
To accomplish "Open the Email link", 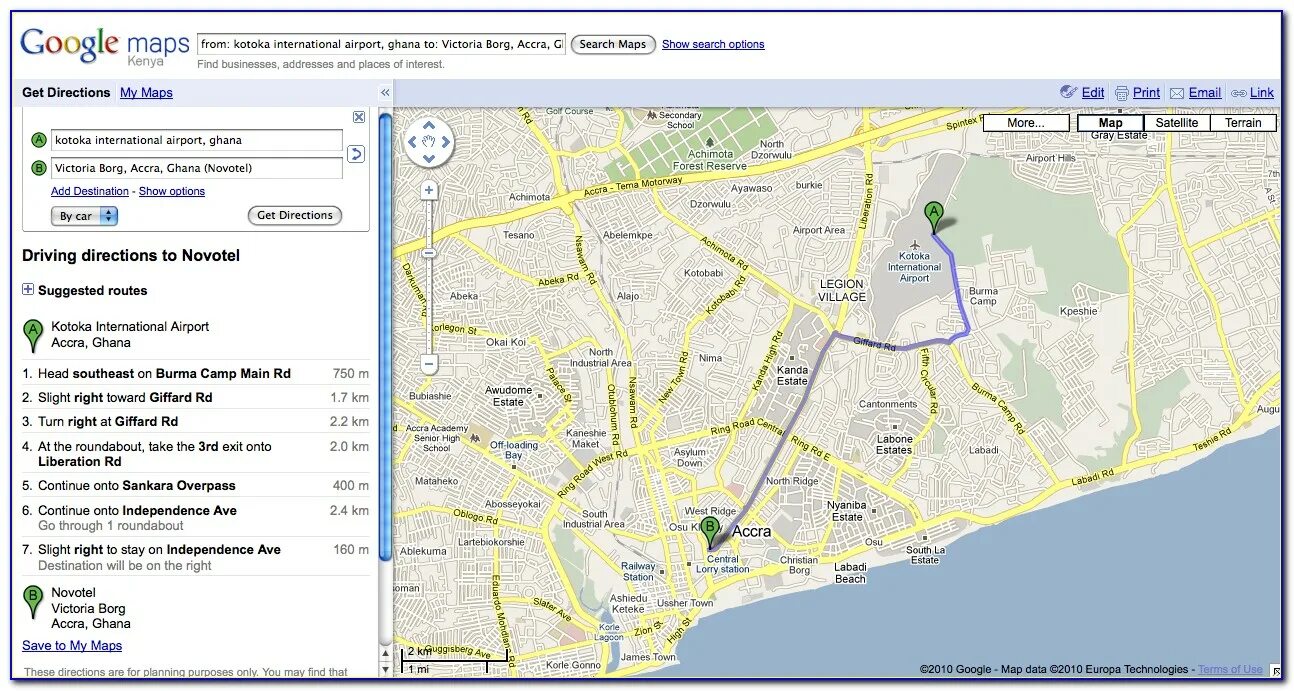I will point(1204,92).
